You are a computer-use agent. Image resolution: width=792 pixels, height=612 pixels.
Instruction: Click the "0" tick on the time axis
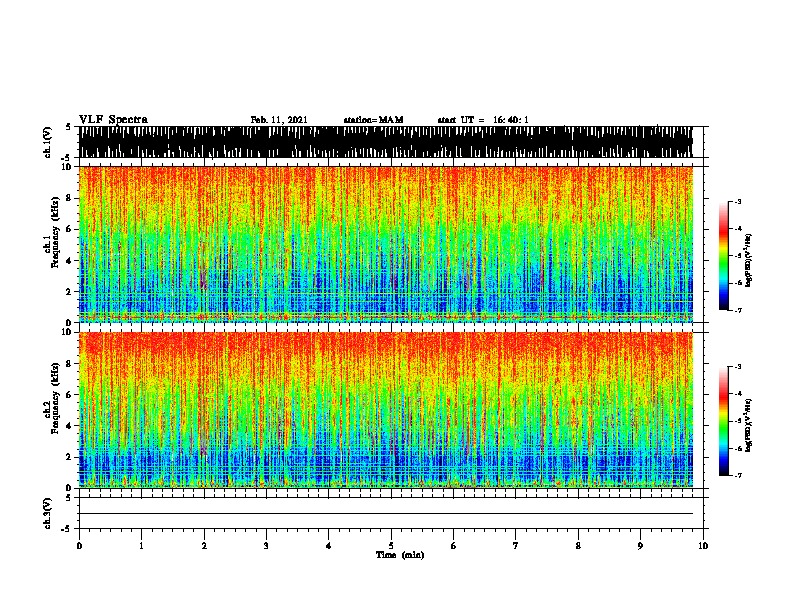79,546
